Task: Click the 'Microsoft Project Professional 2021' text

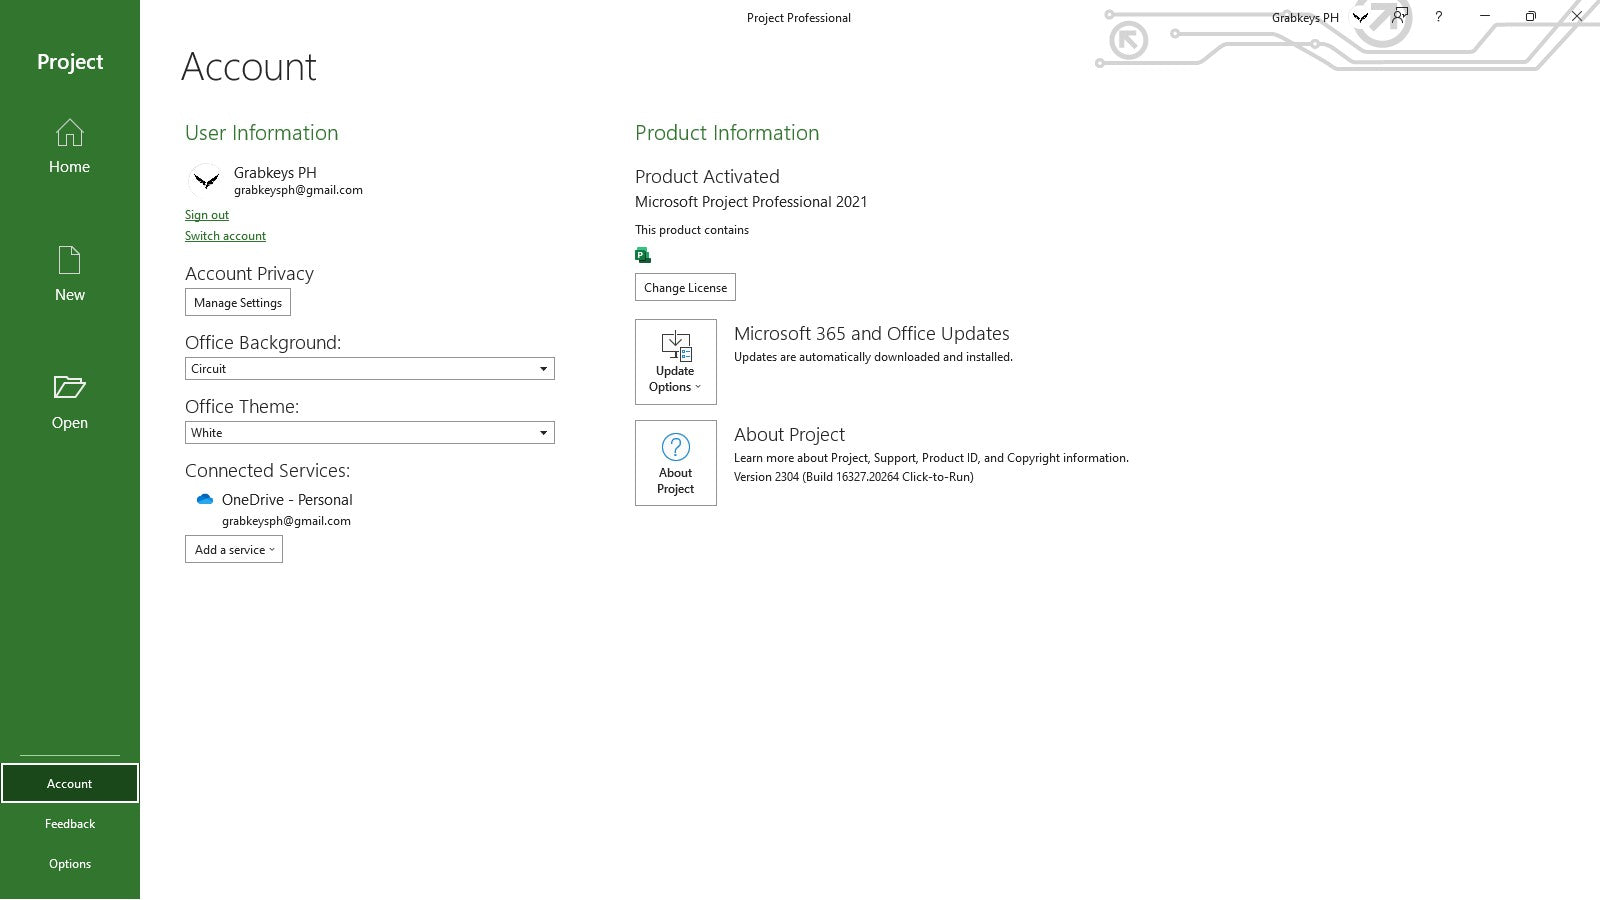Action: tap(751, 202)
